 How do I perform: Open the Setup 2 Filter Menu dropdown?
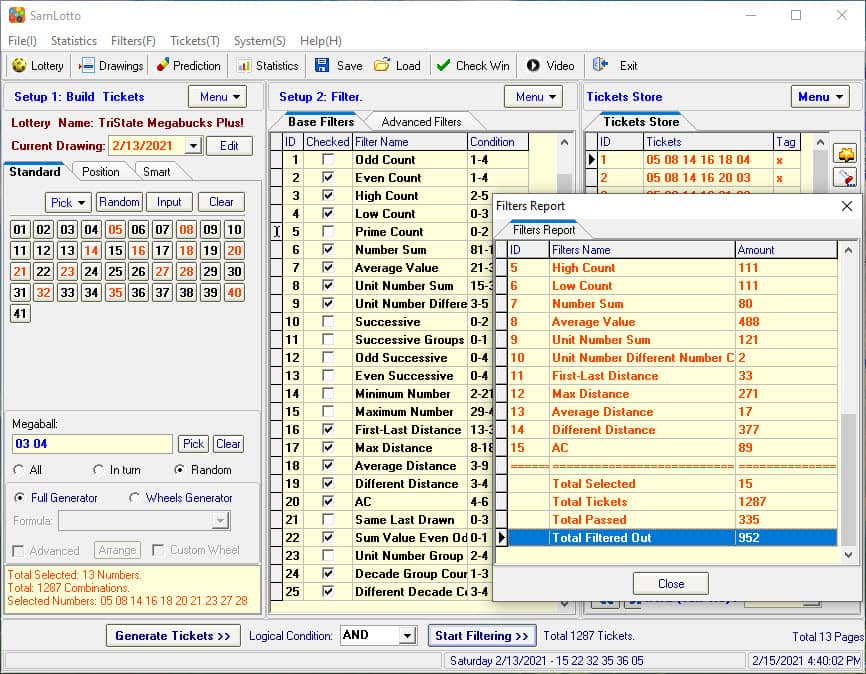(534, 97)
